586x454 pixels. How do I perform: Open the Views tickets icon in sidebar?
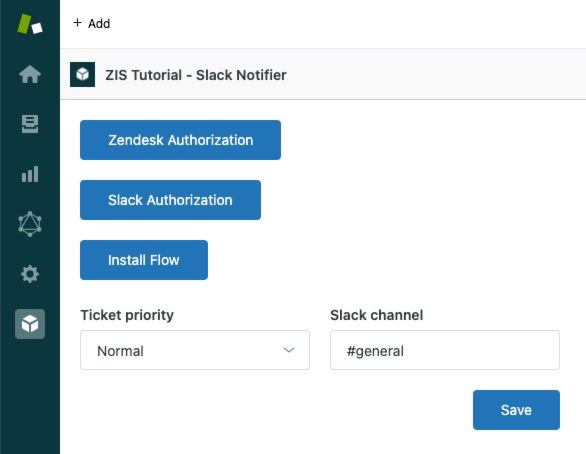[30, 124]
